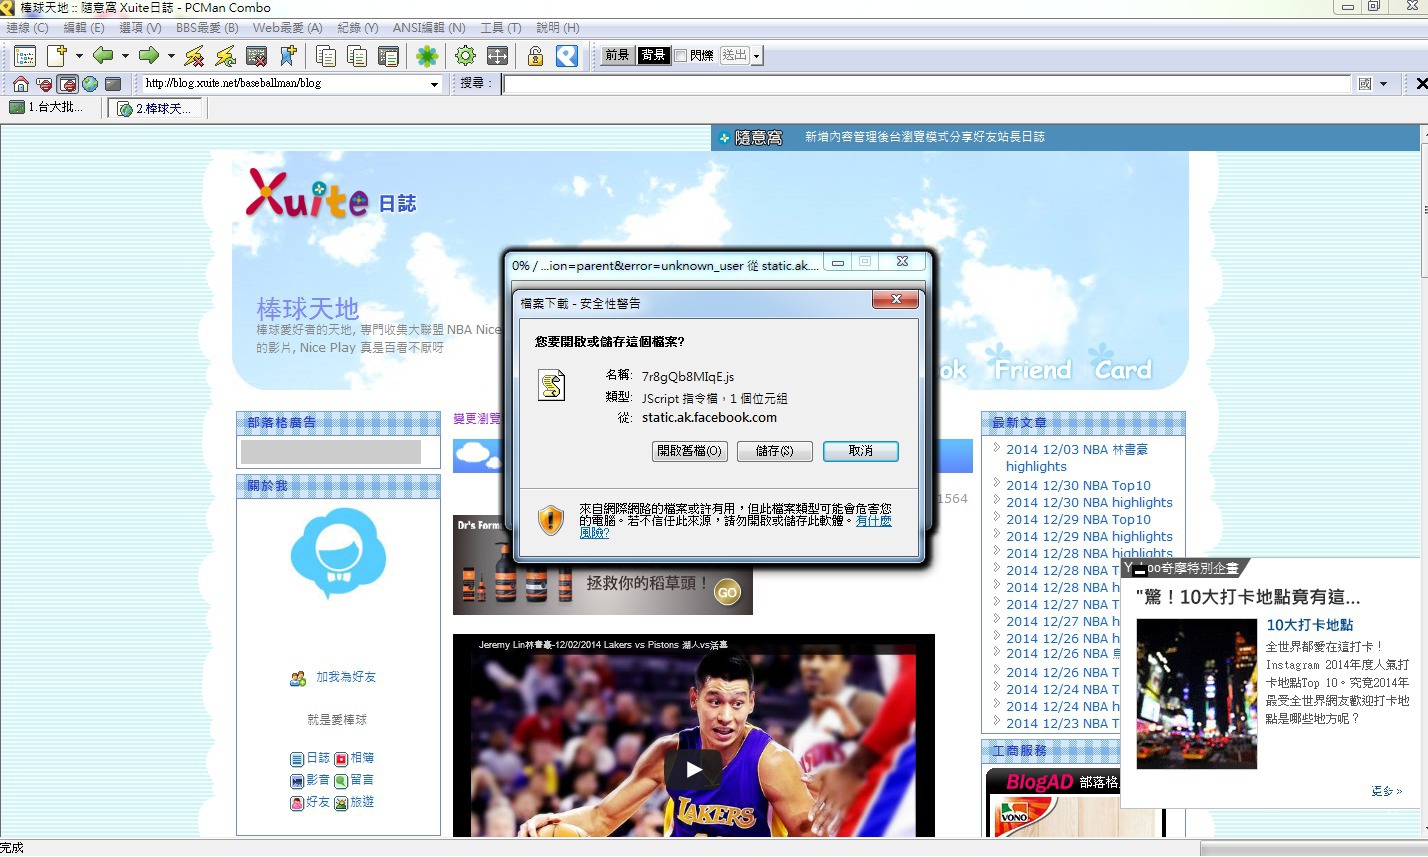Open the 選項 (V) menu

pyautogui.click(x=140, y=28)
